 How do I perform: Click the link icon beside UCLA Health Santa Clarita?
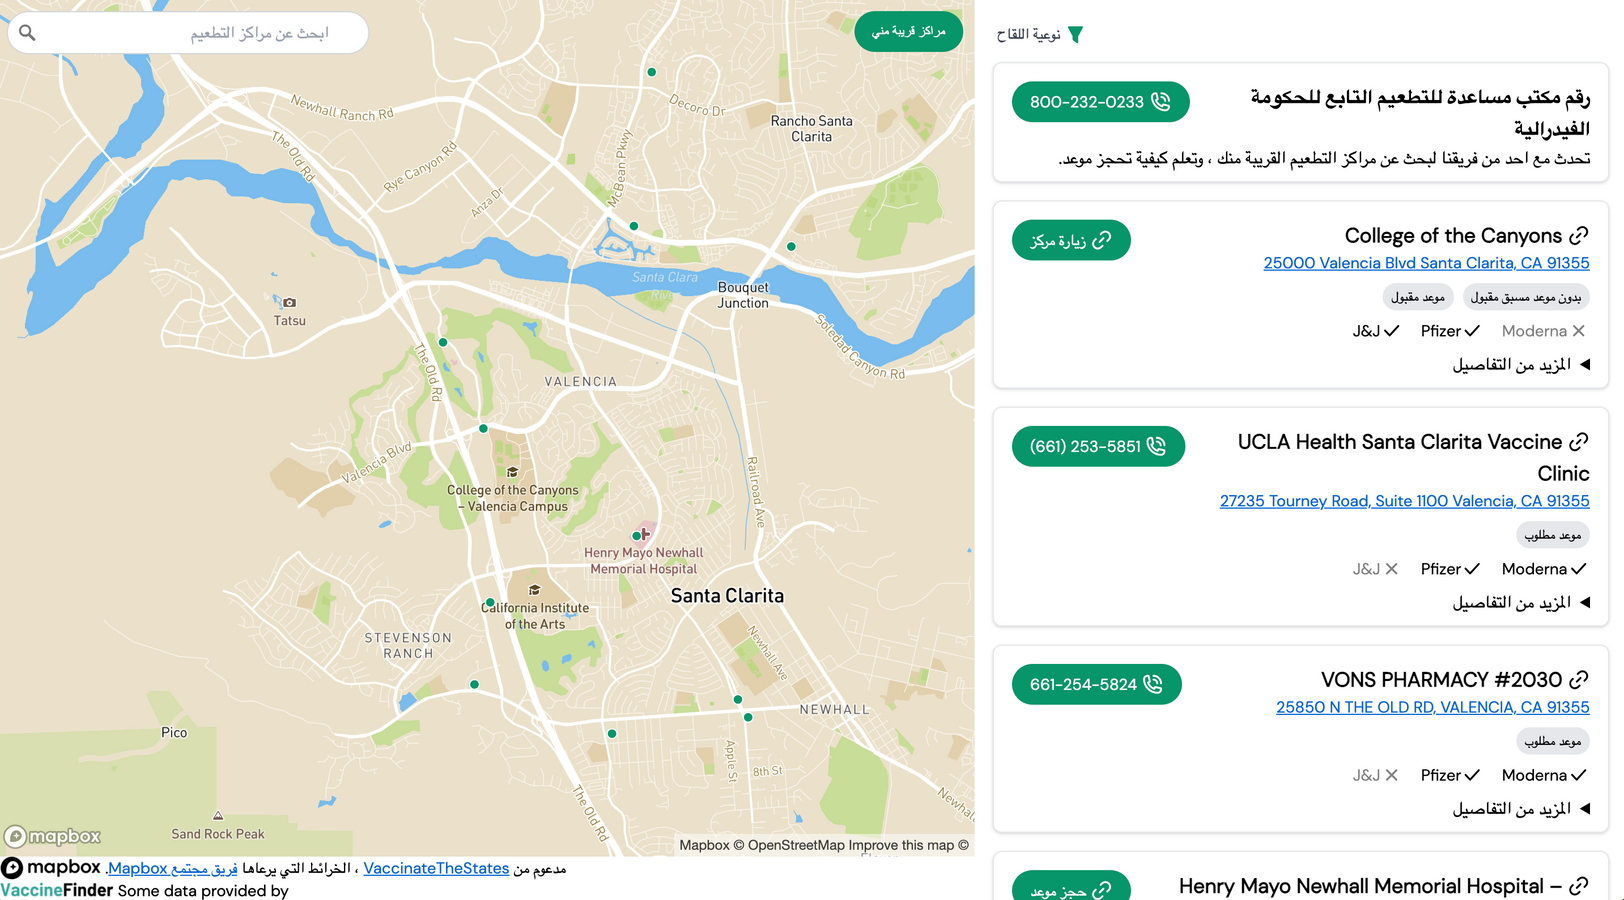point(1579,442)
